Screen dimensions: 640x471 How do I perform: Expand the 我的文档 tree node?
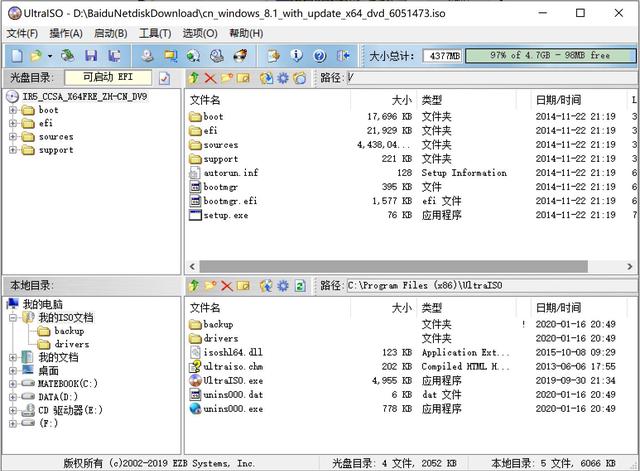click(x=13, y=358)
